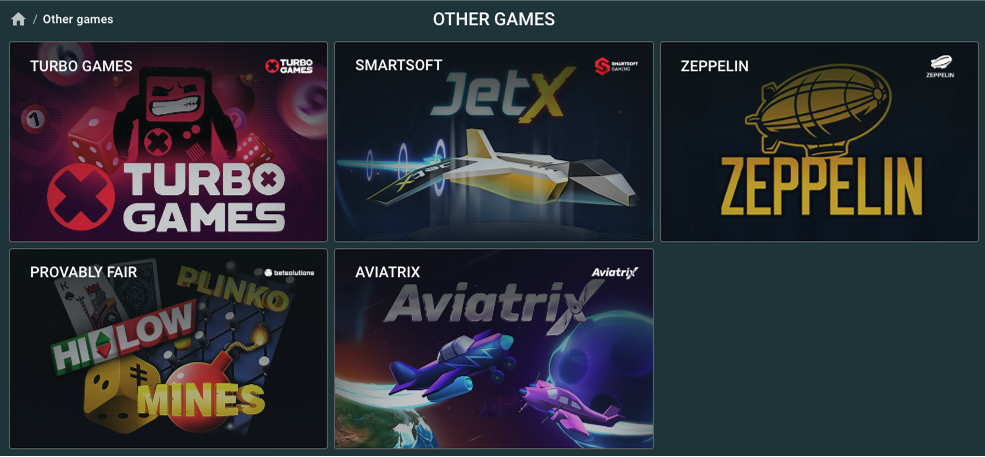The width and height of the screenshot is (985, 457).
Task: Click the Smartsoft Gaming logo badge
Action: click(x=616, y=66)
